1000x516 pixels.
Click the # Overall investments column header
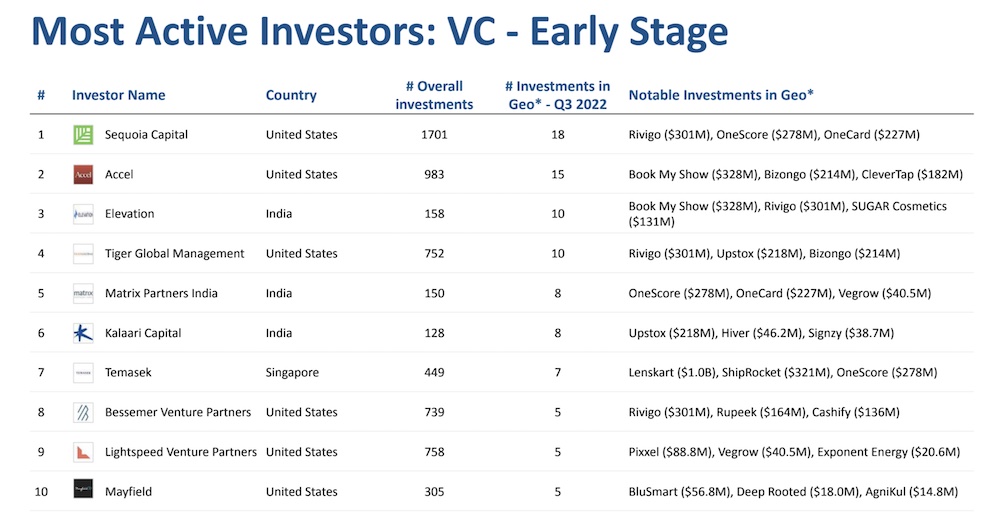pos(434,95)
